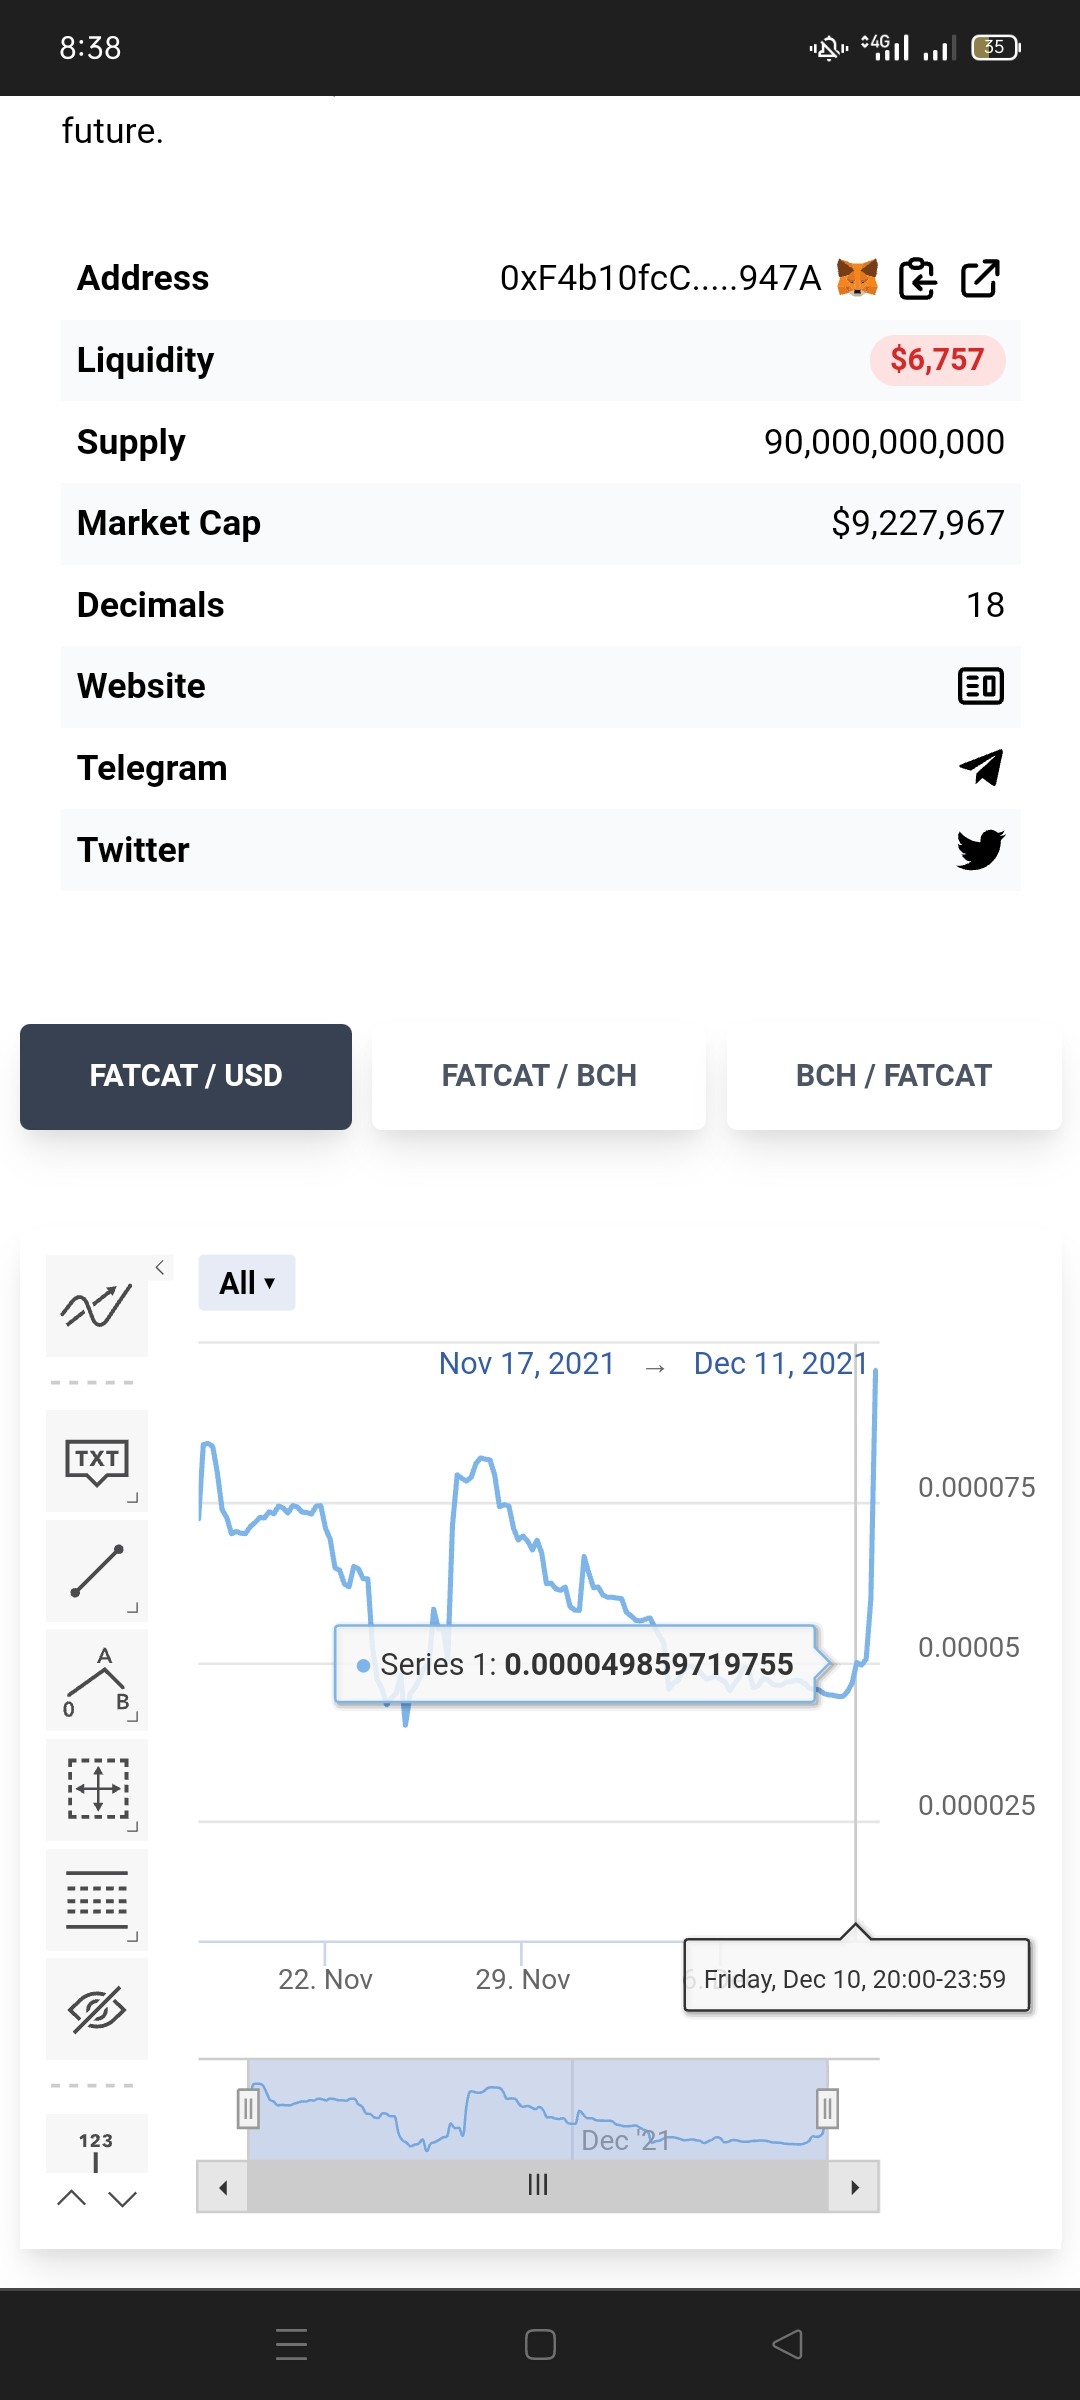Click the Nov 17, 2021 start date
The image size is (1080, 2400).
coord(526,1364)
